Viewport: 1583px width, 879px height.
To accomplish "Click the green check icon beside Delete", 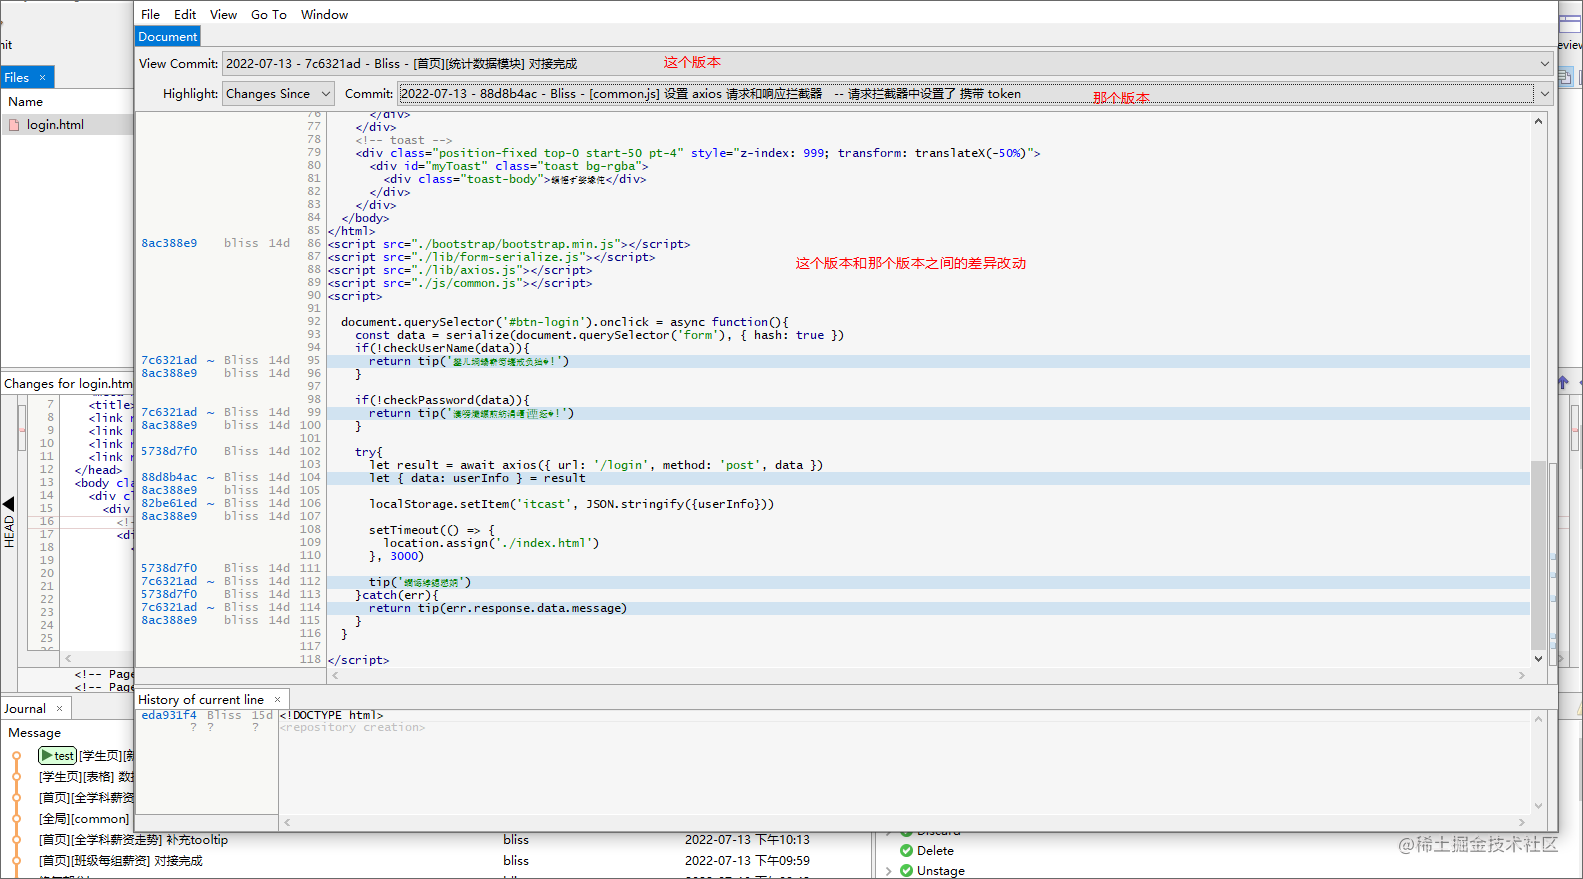I will pyautogui.click(x=906, y=851).
